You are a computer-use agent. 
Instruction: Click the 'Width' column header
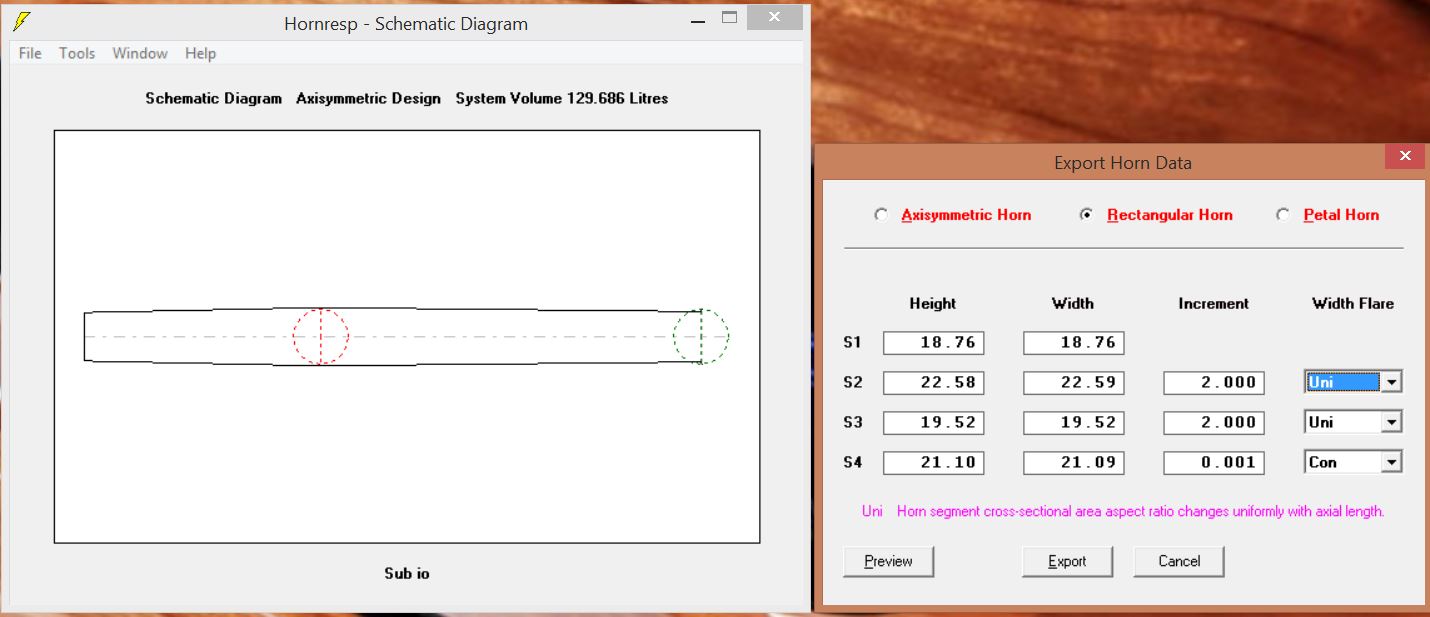(x=1073, y=303)
